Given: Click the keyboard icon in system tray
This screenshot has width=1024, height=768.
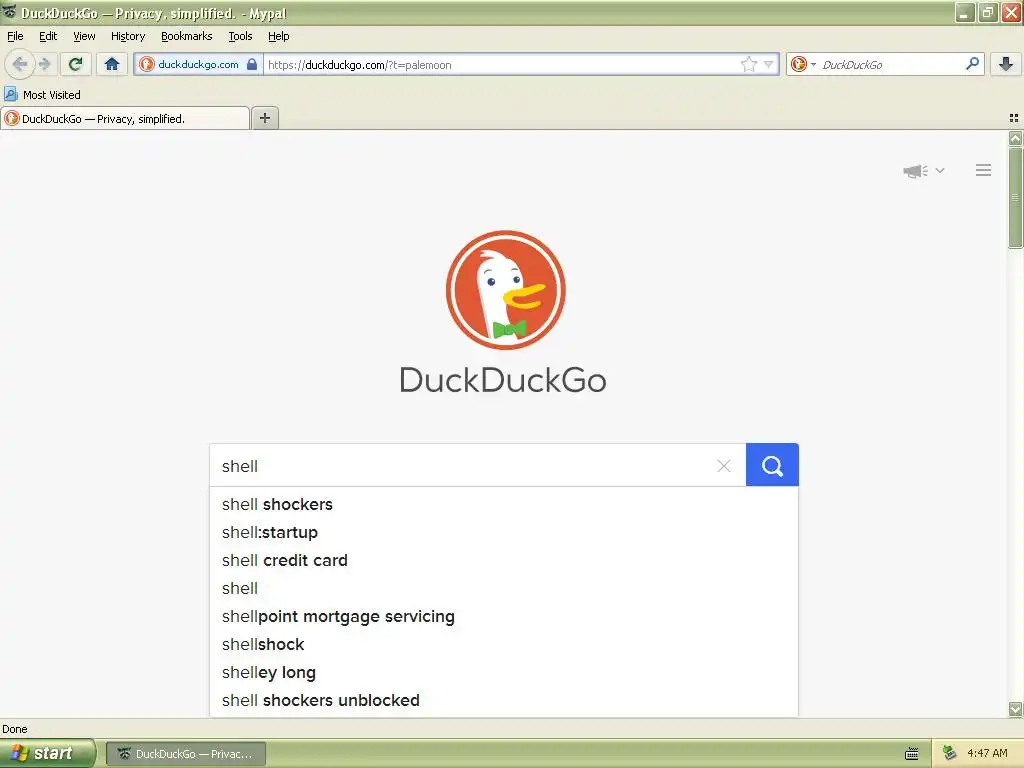Looking at the screenshot, I should click(x=912, y=754).
